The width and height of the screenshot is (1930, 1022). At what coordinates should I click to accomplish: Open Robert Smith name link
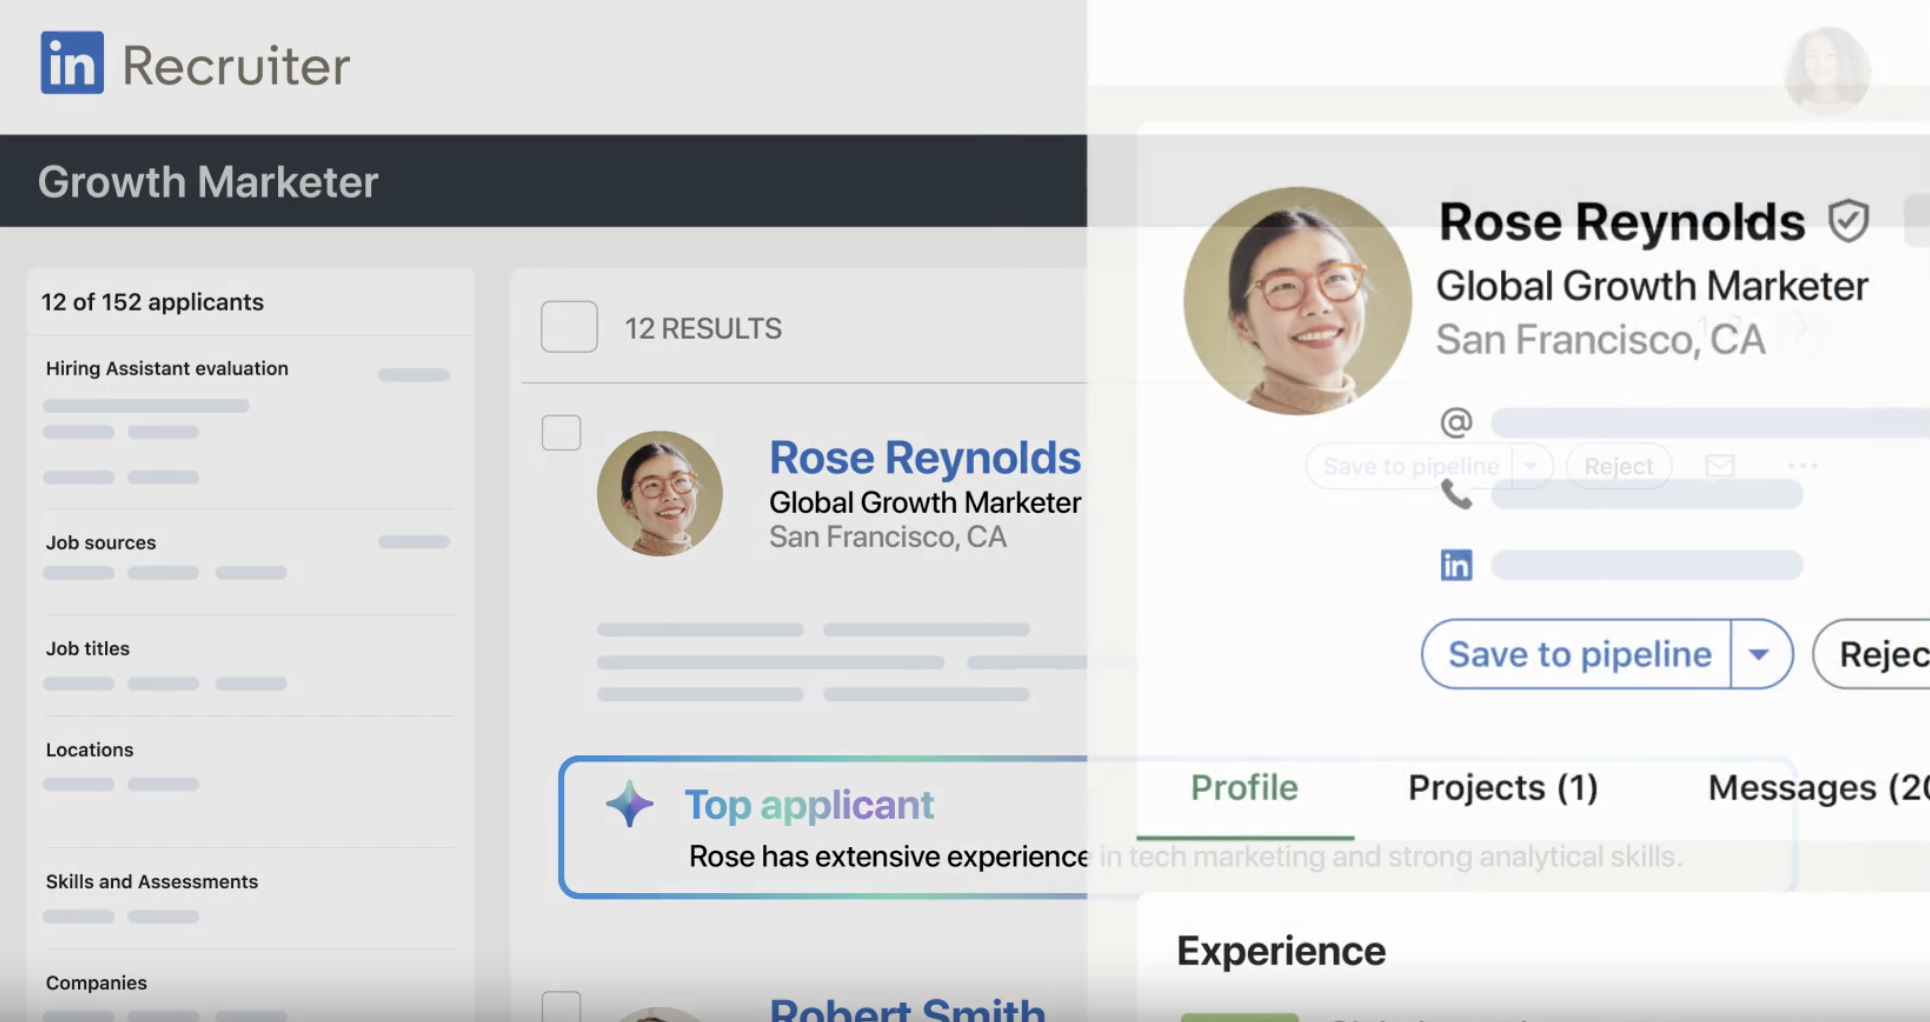[907, 1009]
